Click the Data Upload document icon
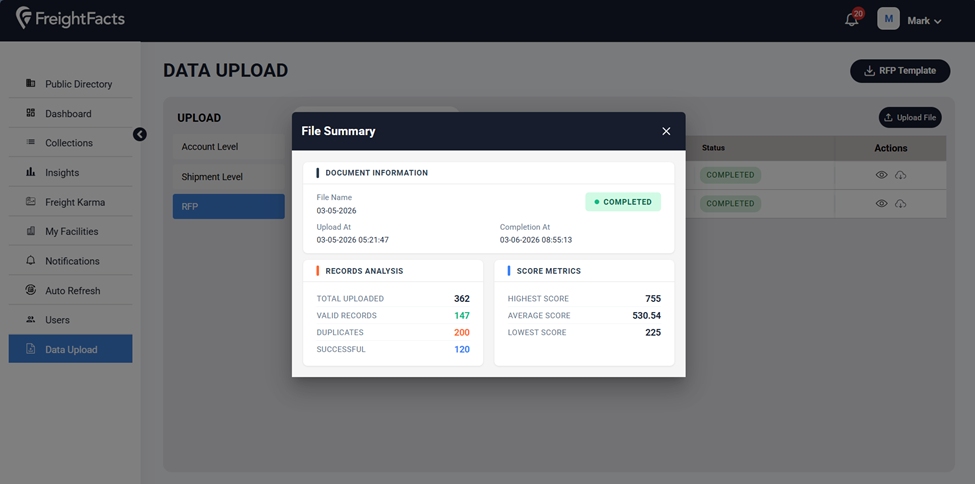 [30, 348]
